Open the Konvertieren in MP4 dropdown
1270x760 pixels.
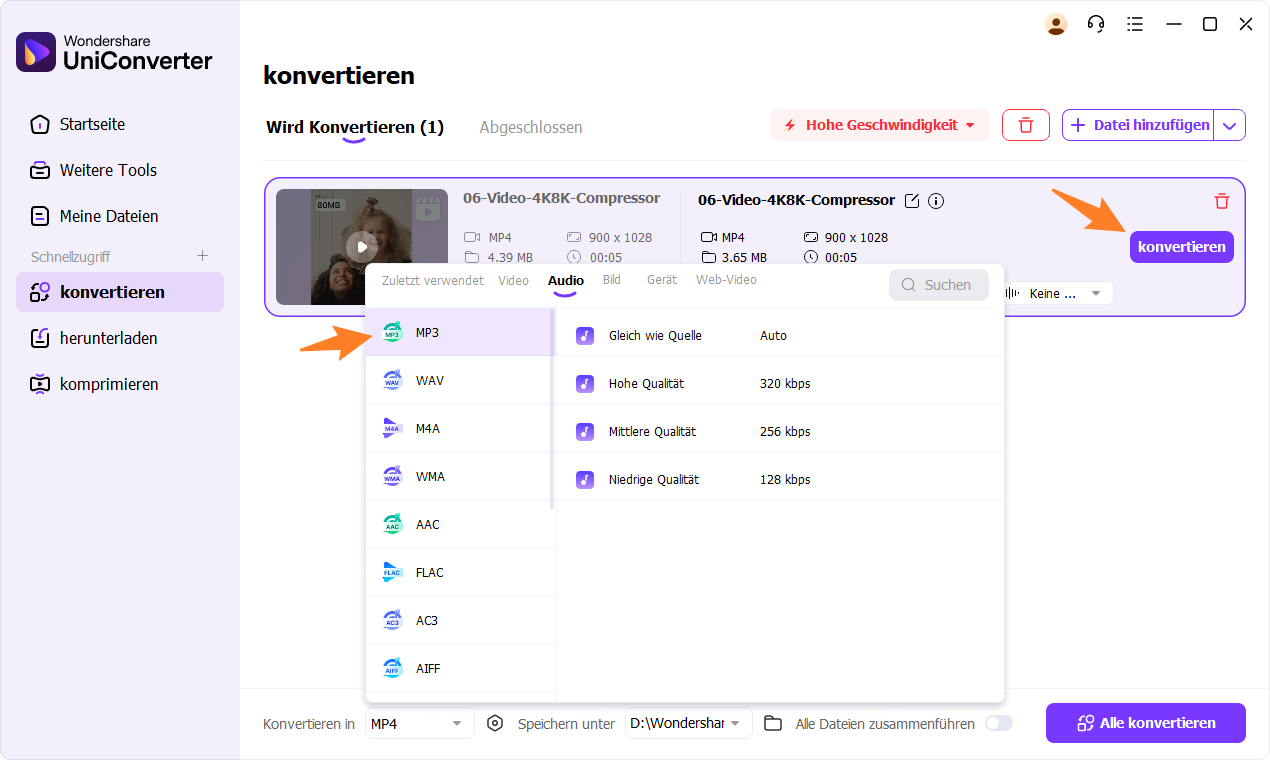coord(420,723)
